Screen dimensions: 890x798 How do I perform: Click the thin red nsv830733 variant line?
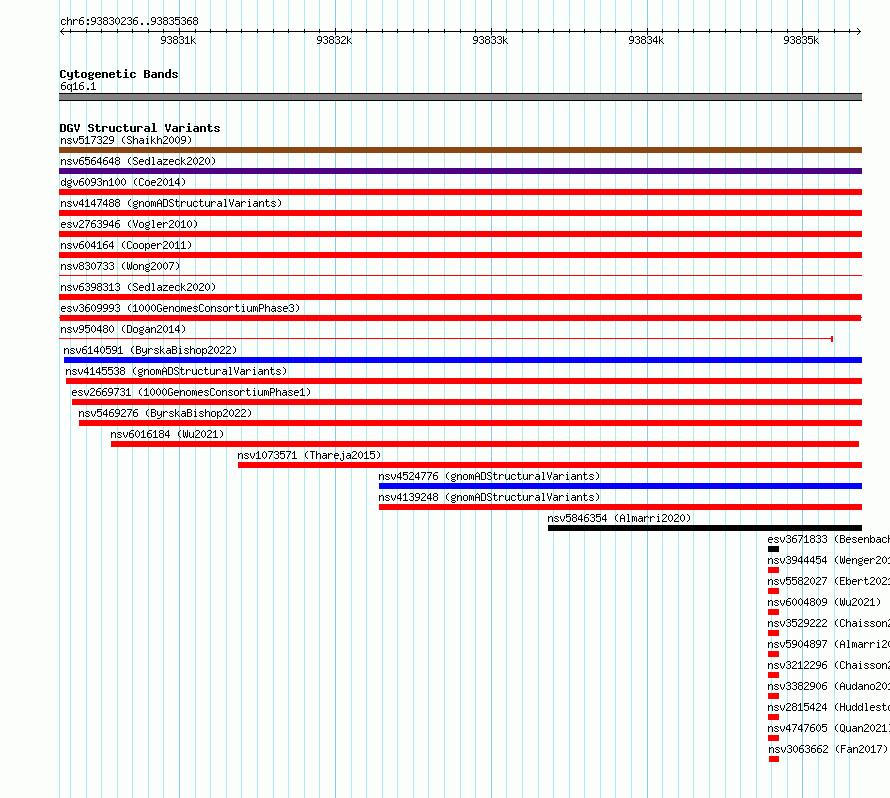460,276
